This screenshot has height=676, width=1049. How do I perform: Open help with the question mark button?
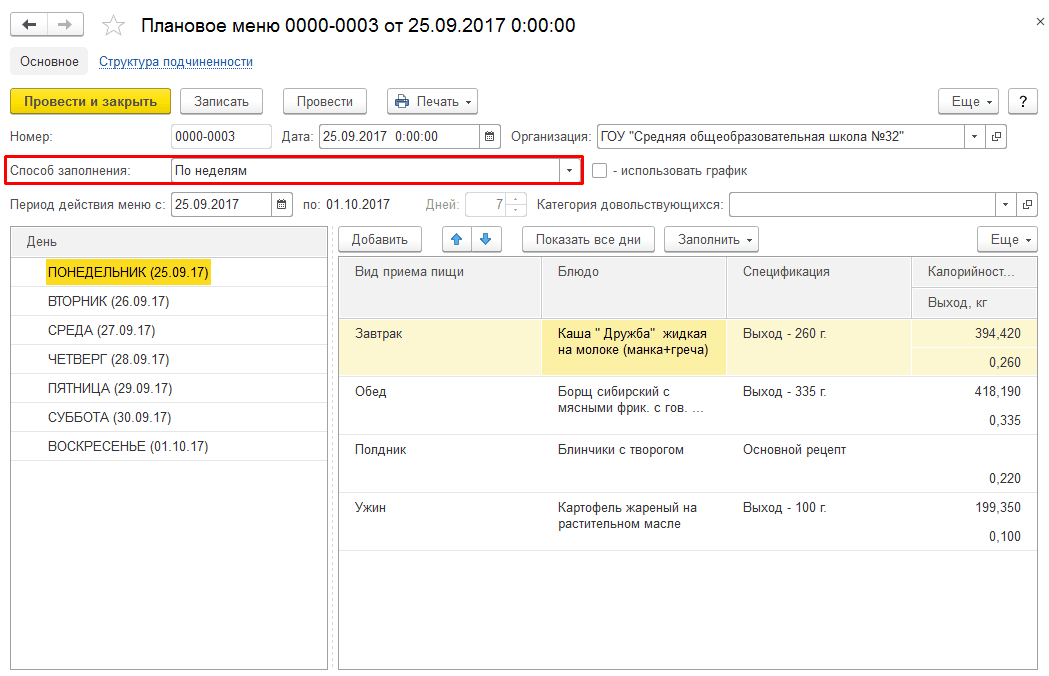click(1023, 102)
